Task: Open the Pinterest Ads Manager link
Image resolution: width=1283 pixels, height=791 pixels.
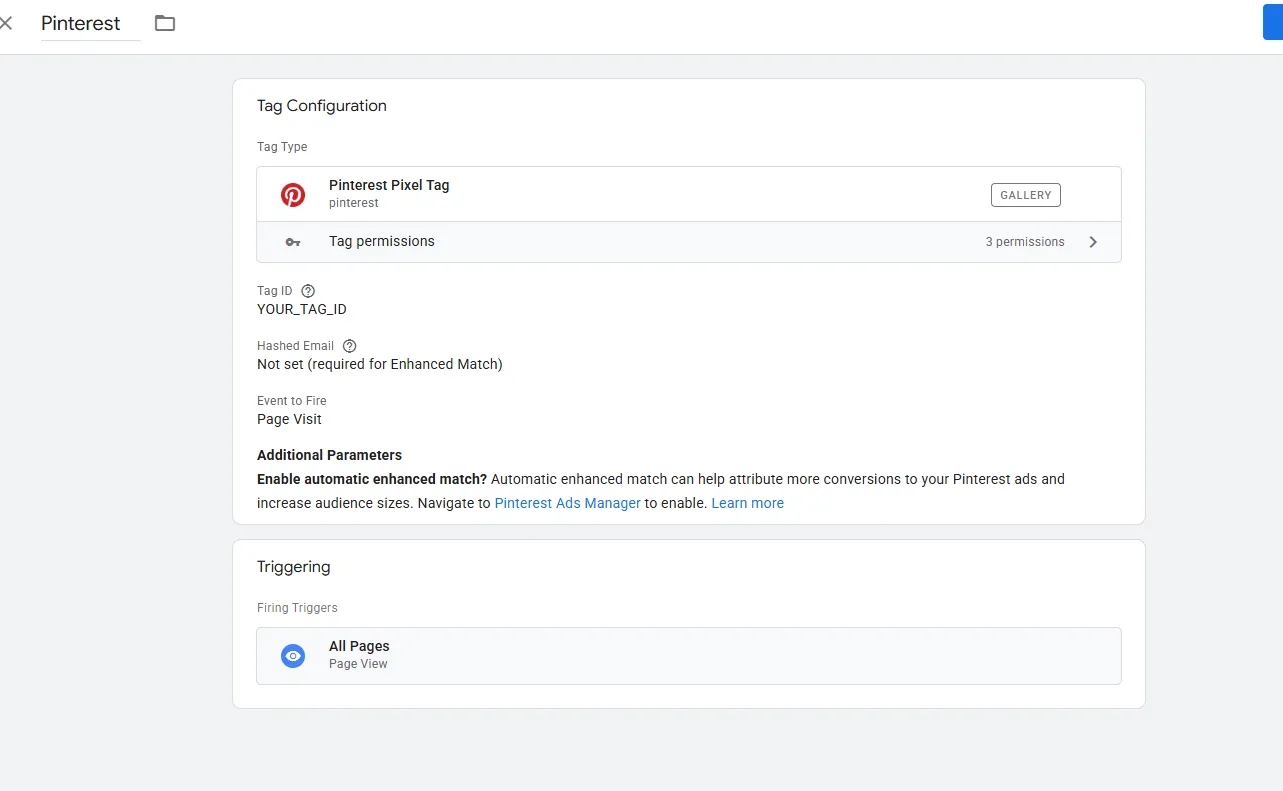Action: 567,503
